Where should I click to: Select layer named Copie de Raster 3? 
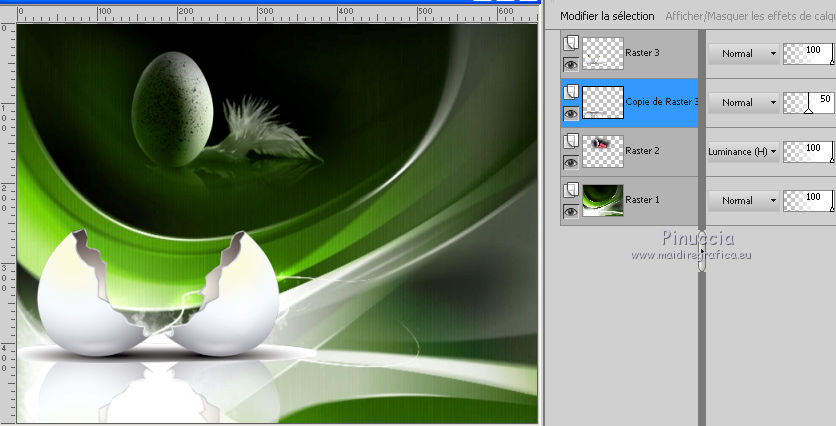coord(662,101)
